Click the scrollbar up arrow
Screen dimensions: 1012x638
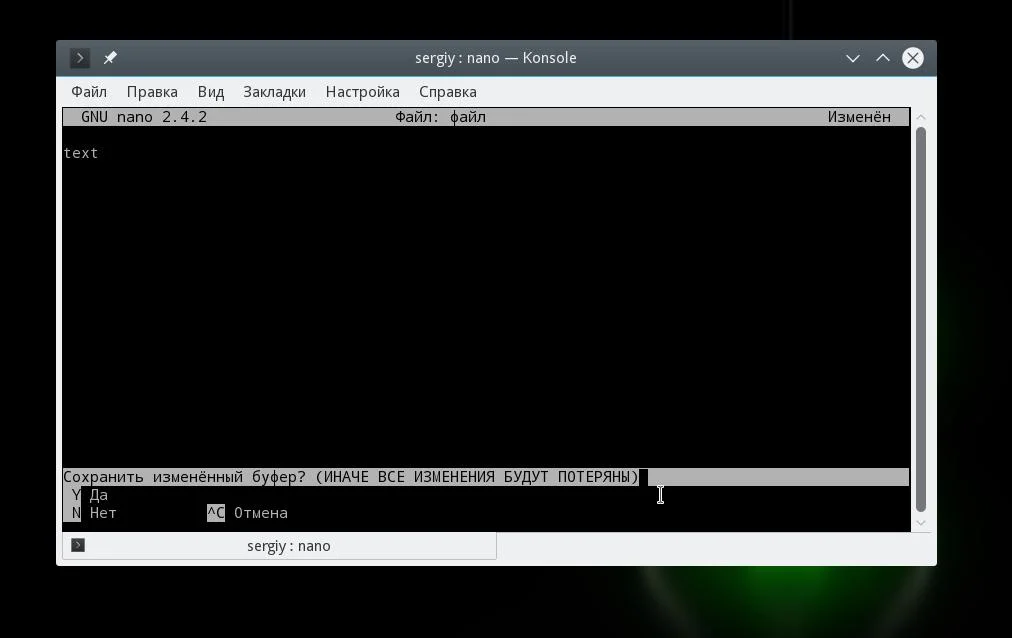[921, 117]
